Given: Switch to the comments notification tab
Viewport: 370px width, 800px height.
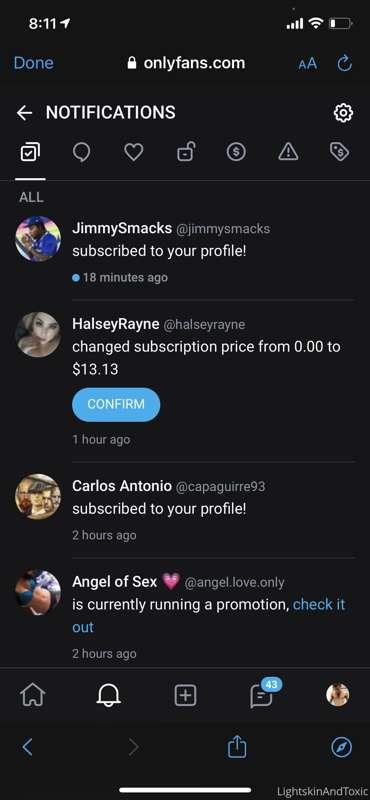Looking at the screenshot, I should point(82,152).
